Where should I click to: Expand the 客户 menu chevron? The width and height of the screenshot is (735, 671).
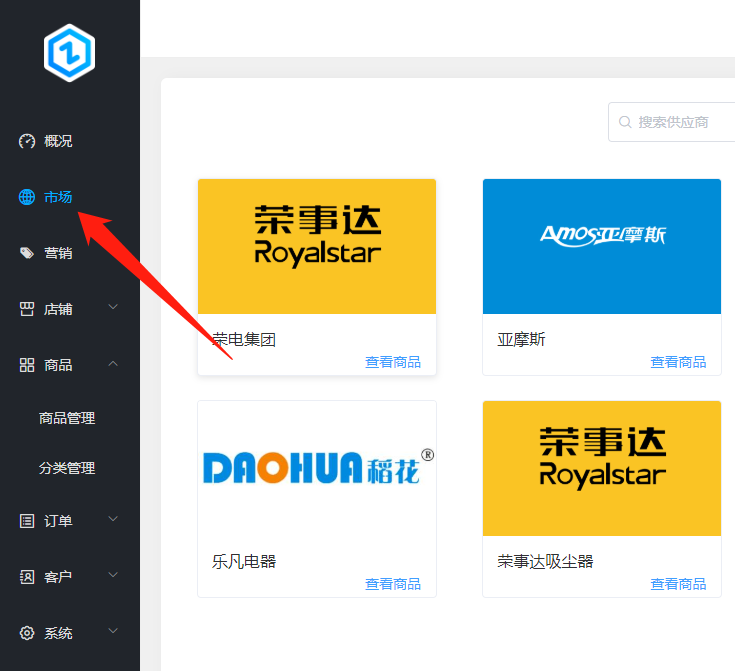click(x=113, y=575)
